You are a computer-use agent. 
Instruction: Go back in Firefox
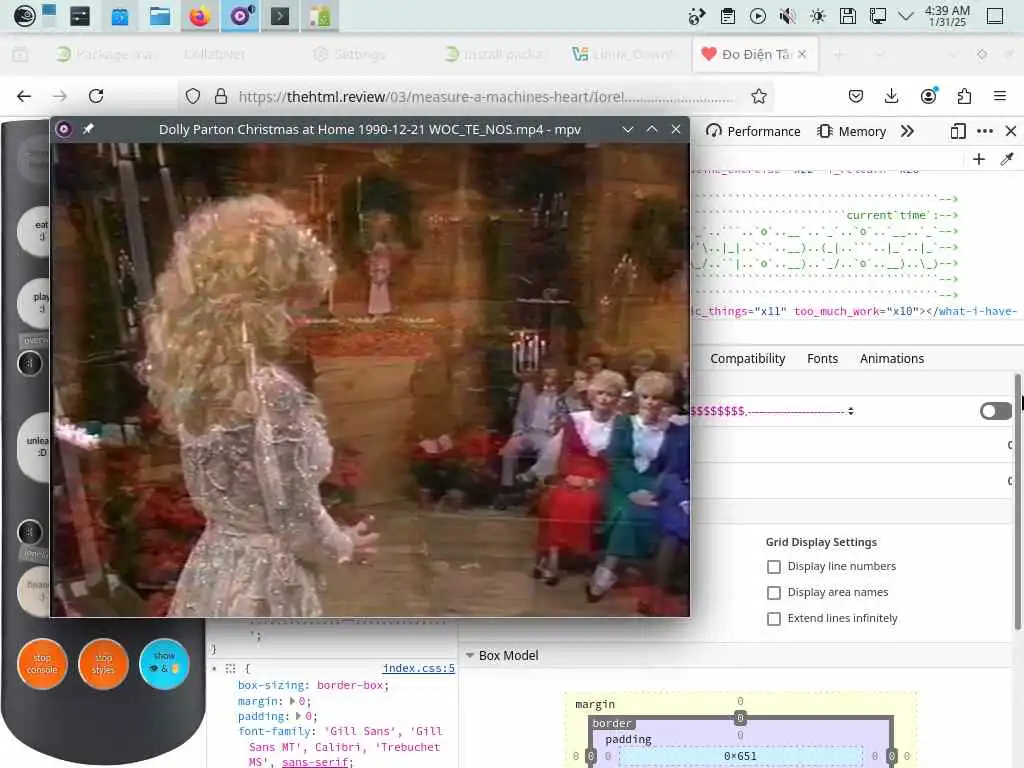click(x=24, y=96)
